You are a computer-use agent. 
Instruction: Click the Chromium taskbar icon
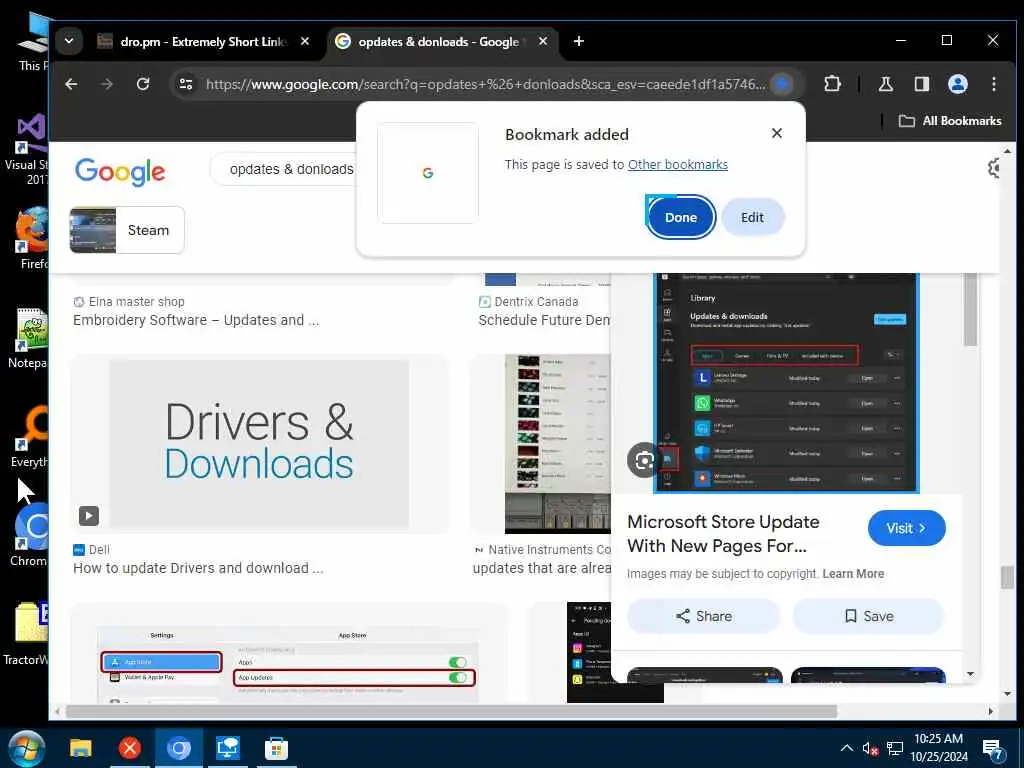[x=178, y=748]
